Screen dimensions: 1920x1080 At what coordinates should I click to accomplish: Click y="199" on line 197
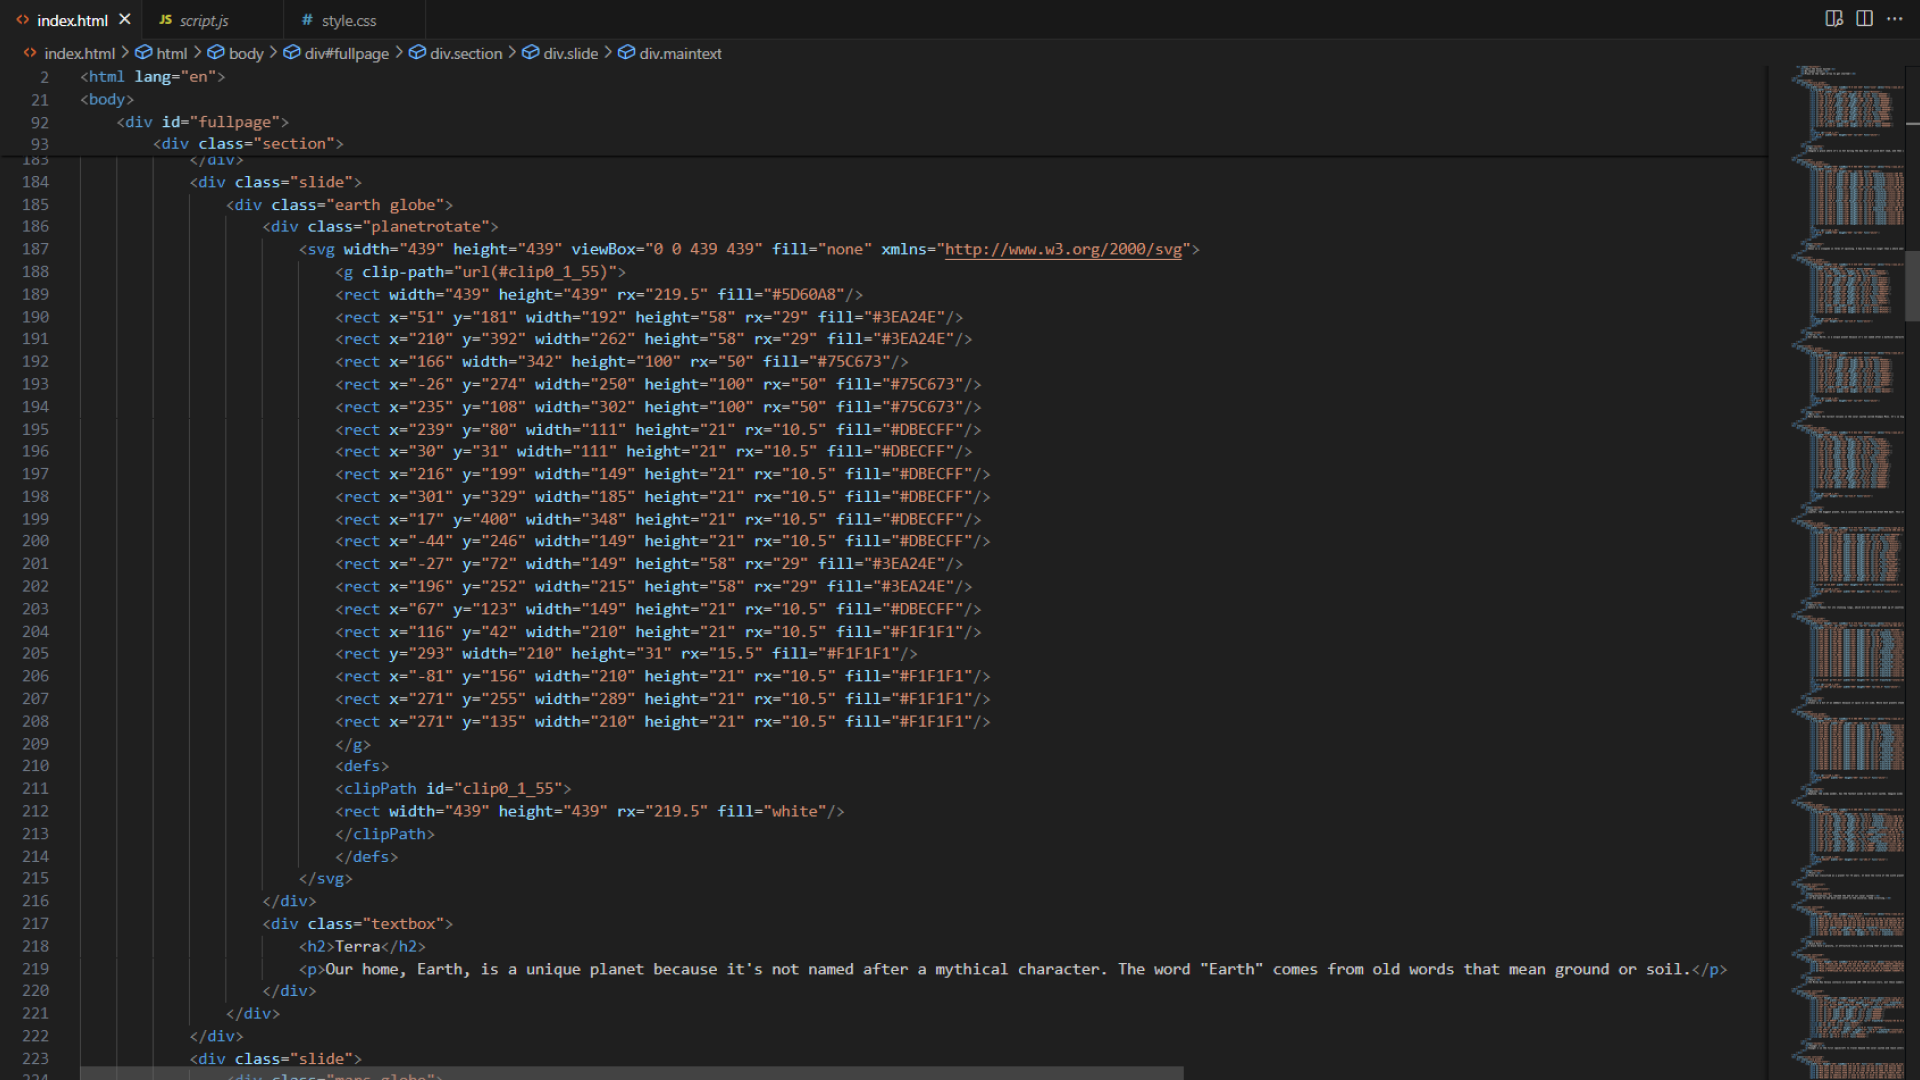494,474
